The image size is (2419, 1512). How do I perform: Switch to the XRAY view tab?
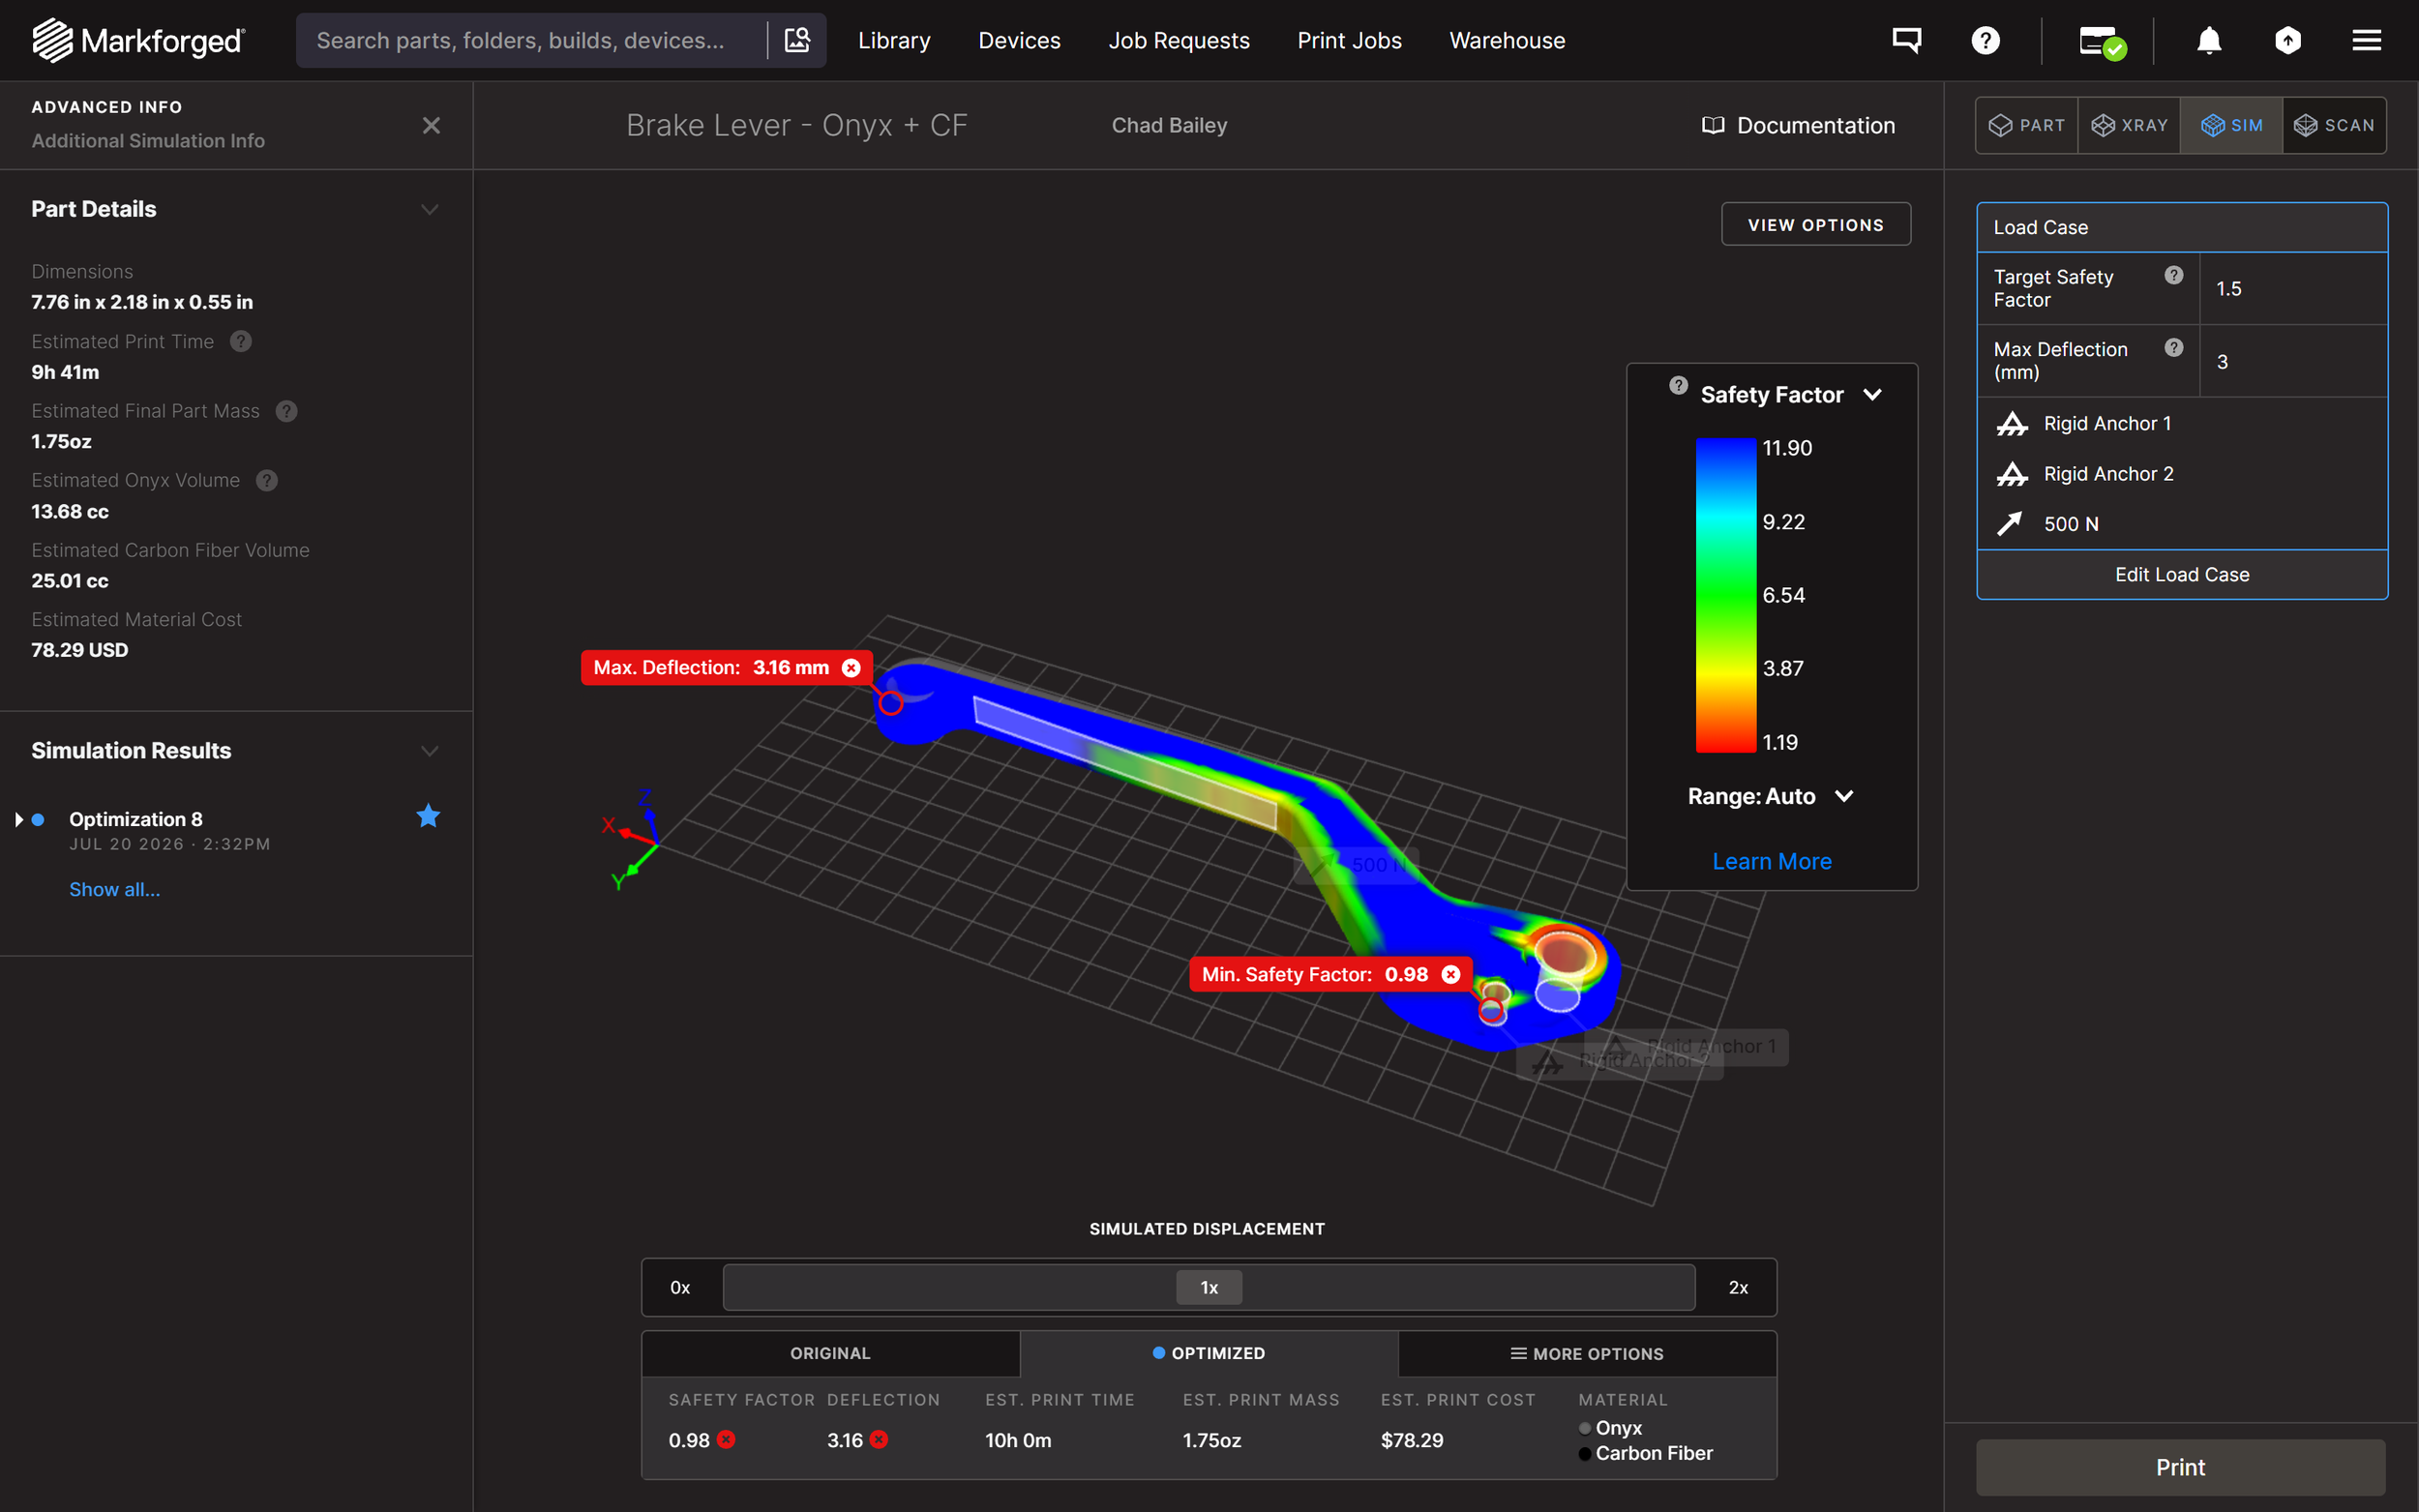2129,125
